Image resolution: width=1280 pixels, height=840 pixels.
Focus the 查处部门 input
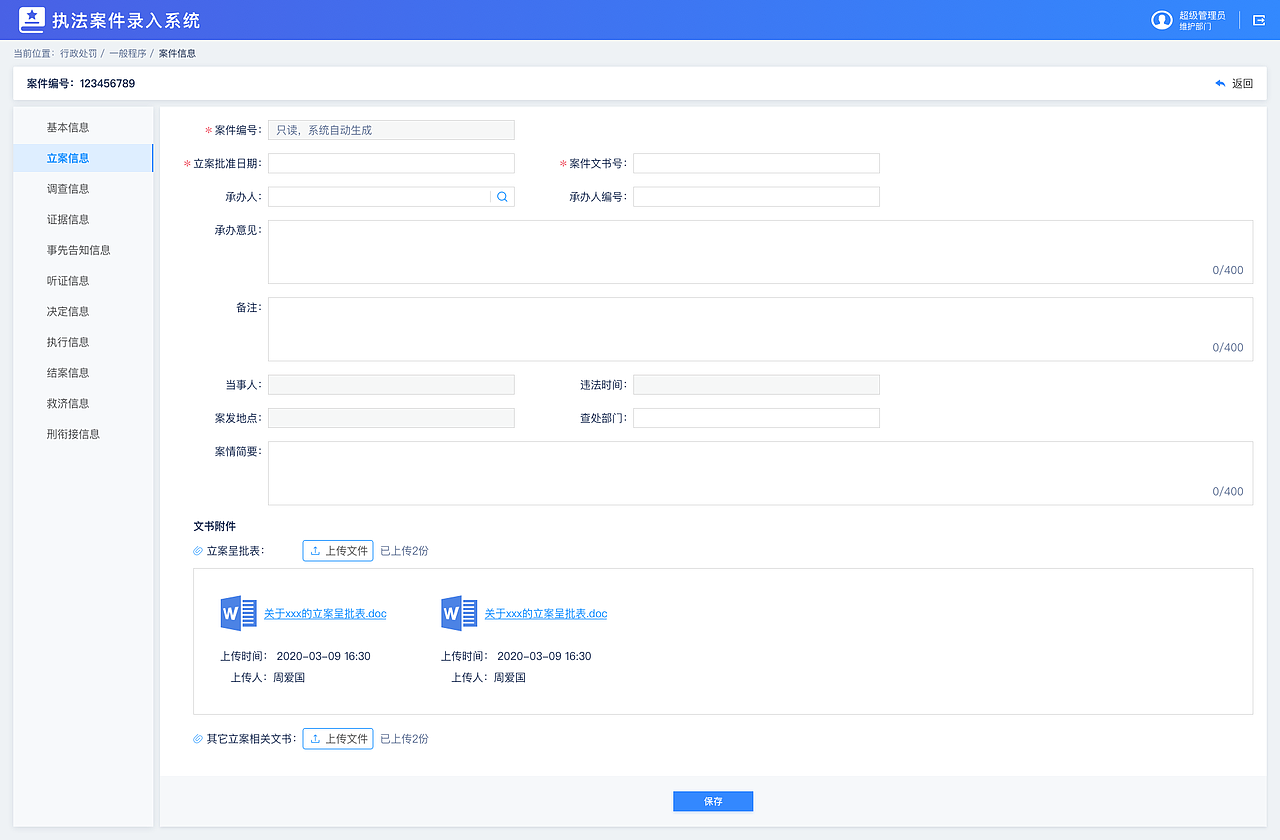pos(756,418)
